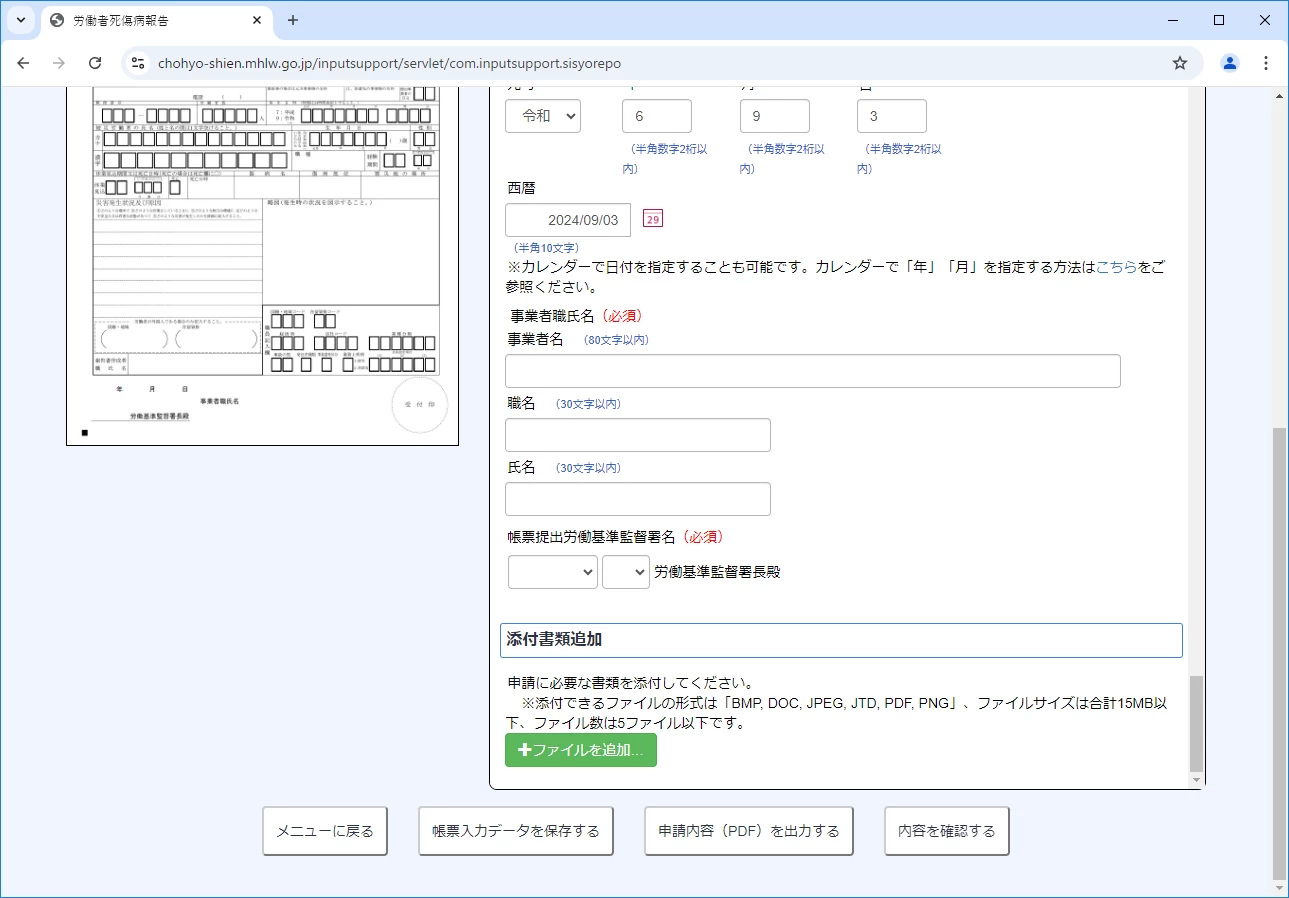Viewport: 1289px width, 898px height.
Task: Follow the こちら link for calendar help
Action: click(1116, 267)
